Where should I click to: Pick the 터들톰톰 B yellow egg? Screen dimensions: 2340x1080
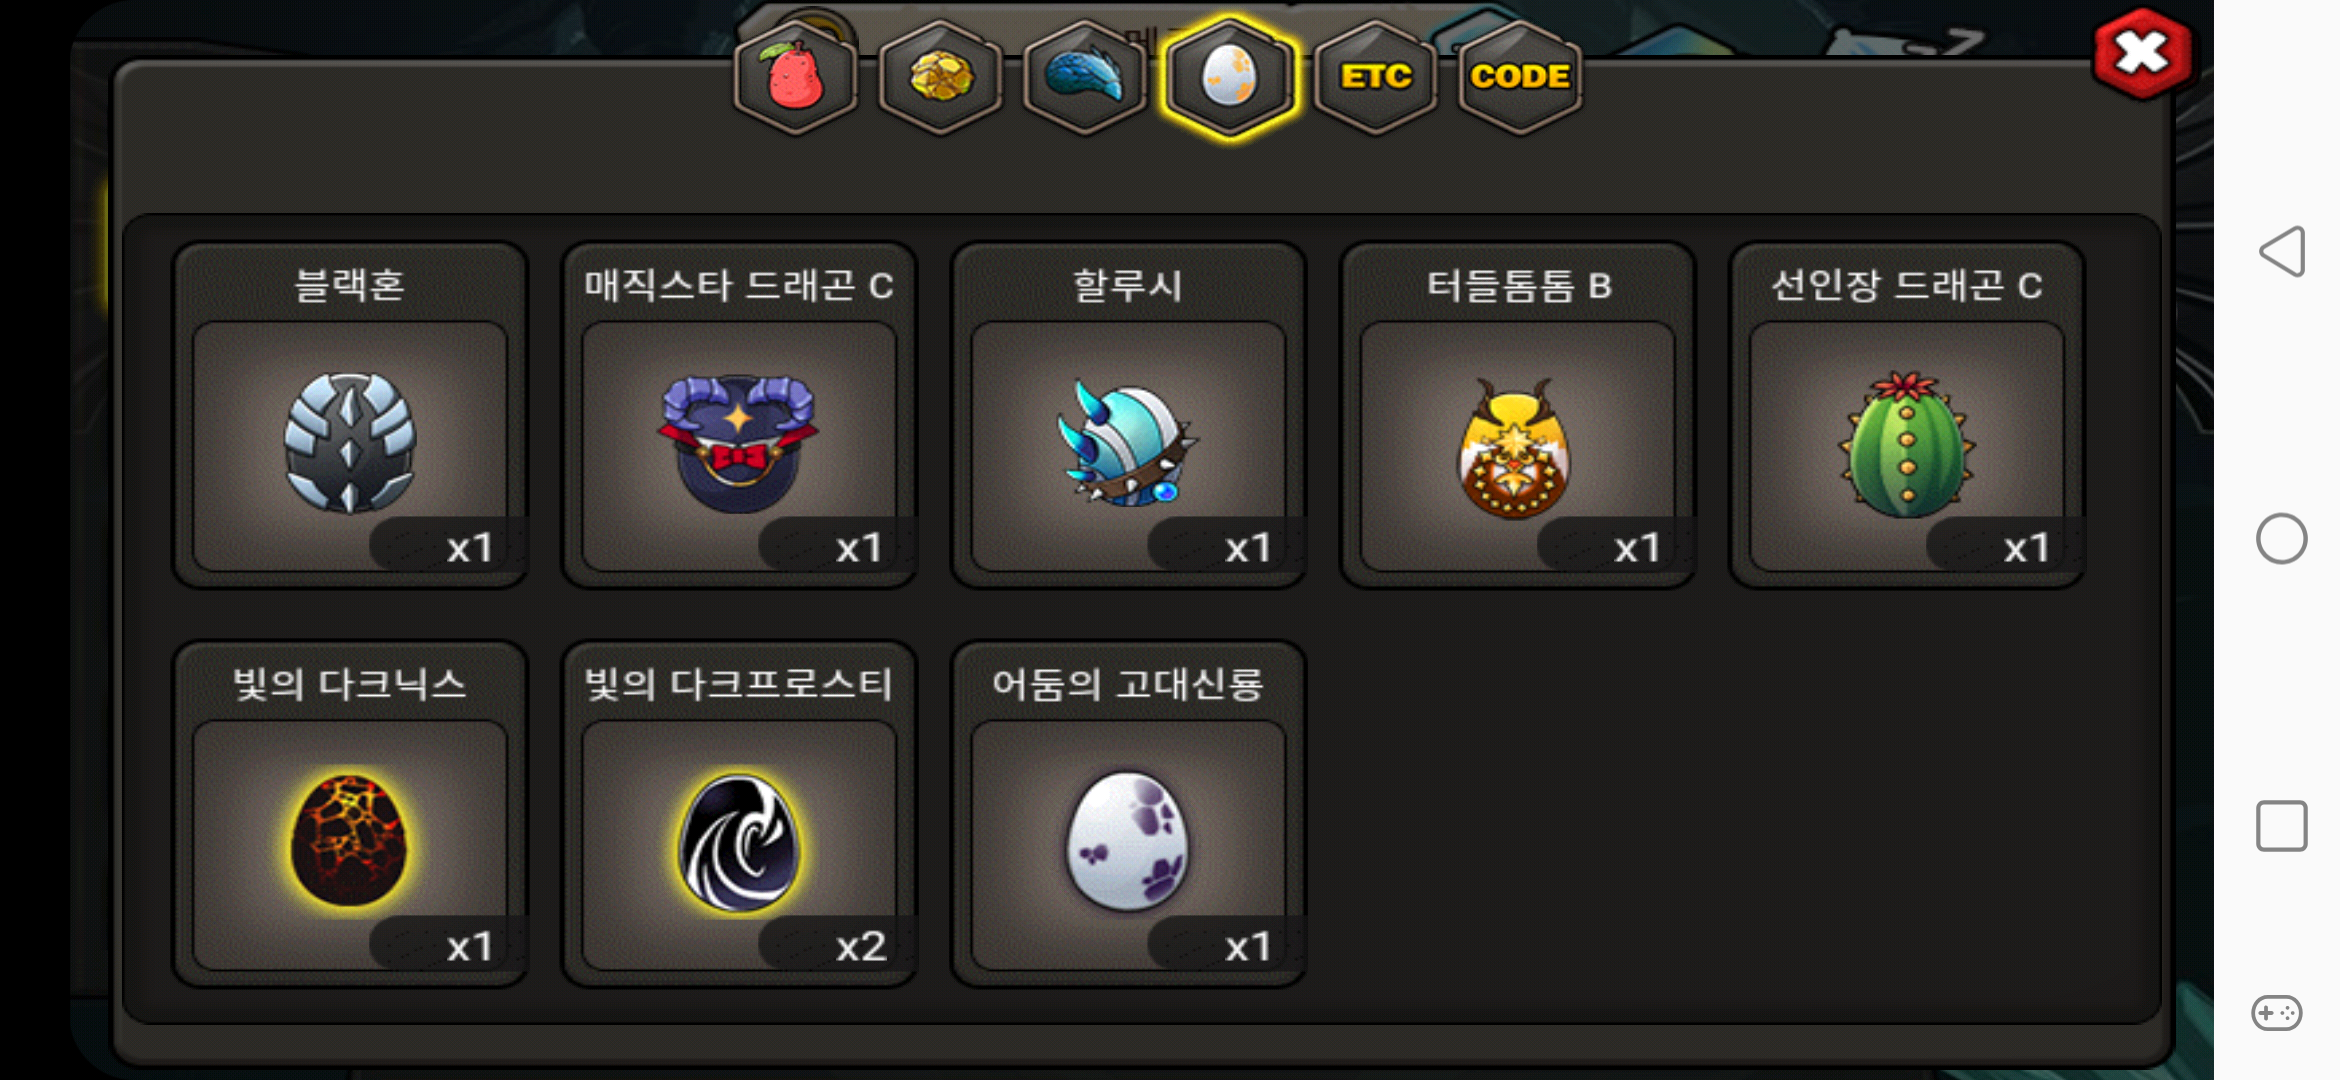coord(1517,415)
